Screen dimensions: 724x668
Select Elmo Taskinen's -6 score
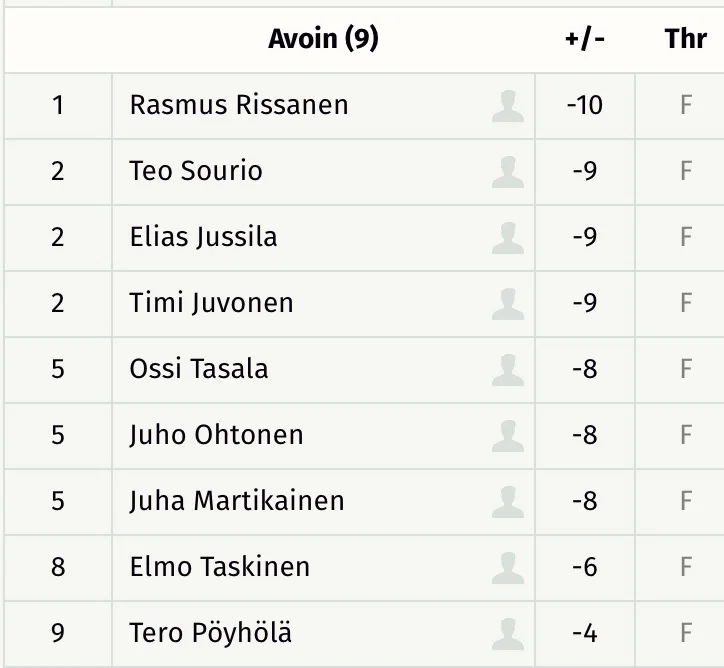pyautogui.click(x=584, y=567)
